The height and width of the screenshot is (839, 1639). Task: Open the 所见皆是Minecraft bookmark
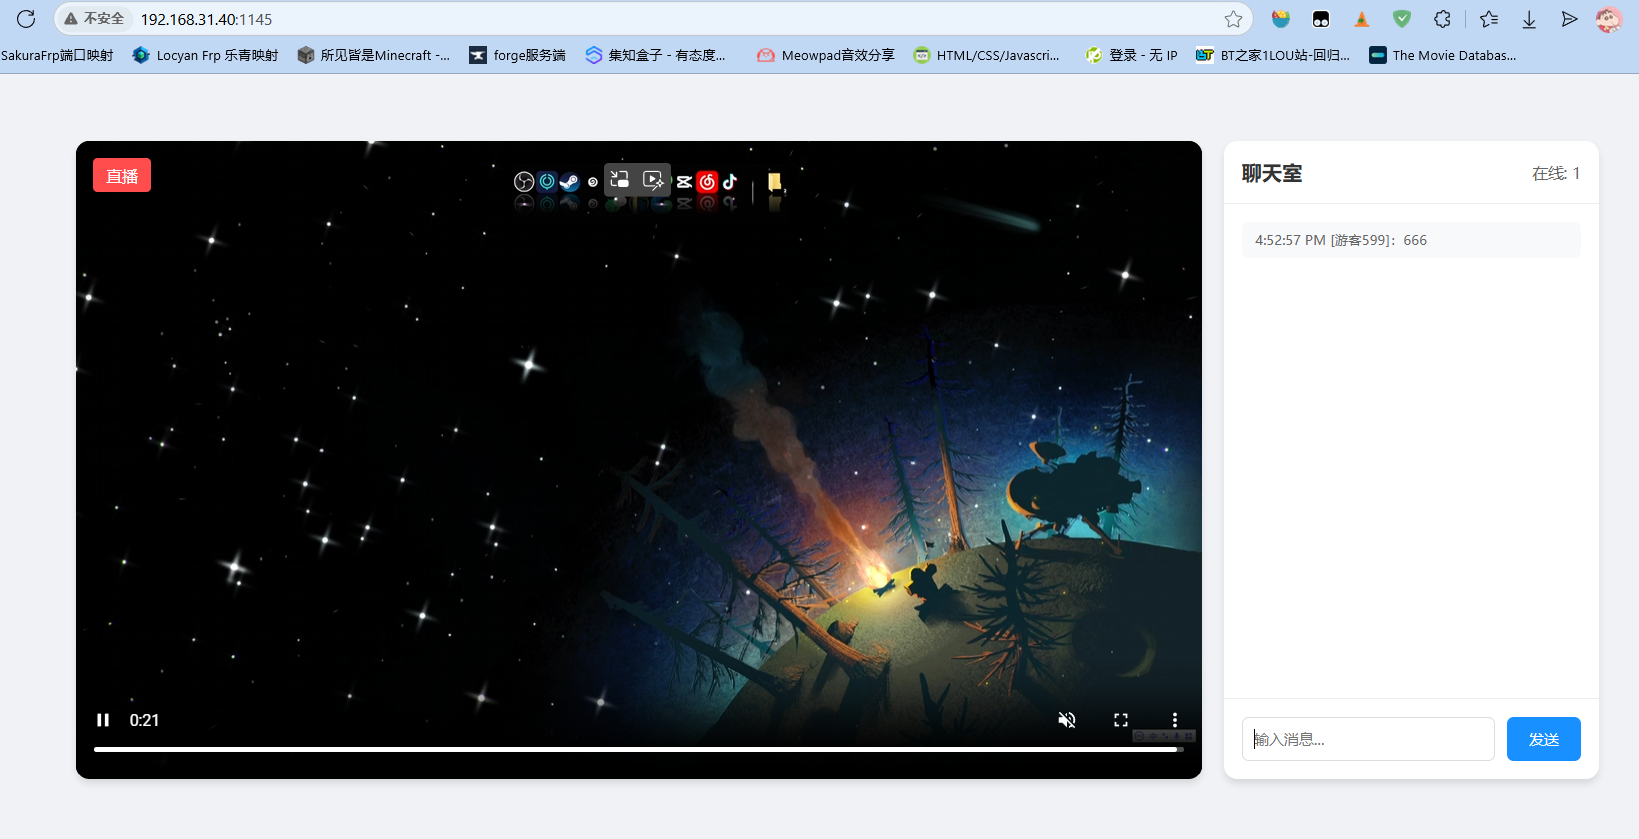point(374,55)
